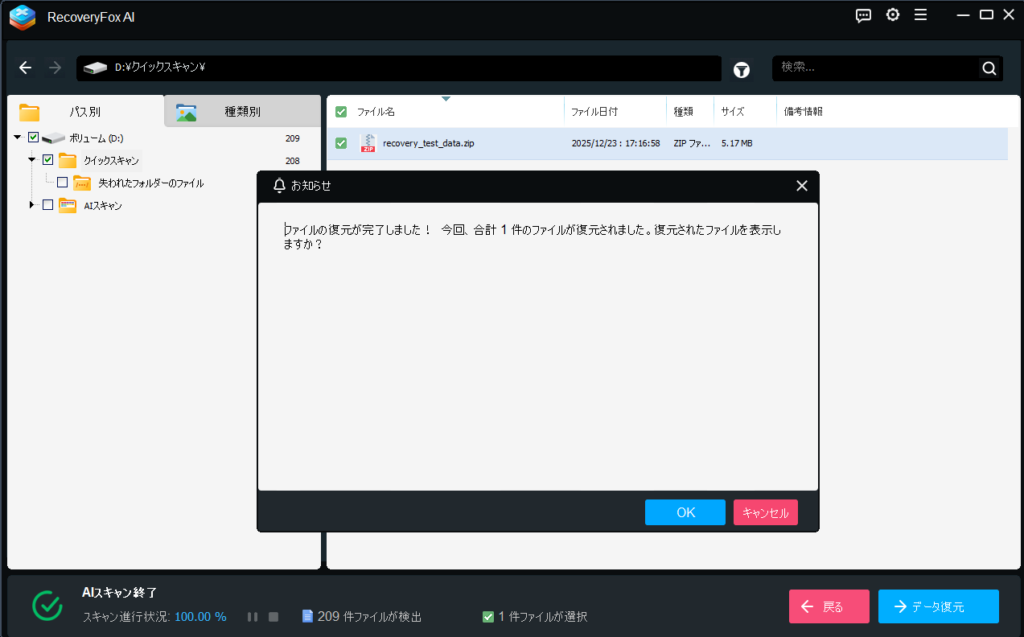
Task: Click the filter funnel icon
Action: tap(742, 69)
